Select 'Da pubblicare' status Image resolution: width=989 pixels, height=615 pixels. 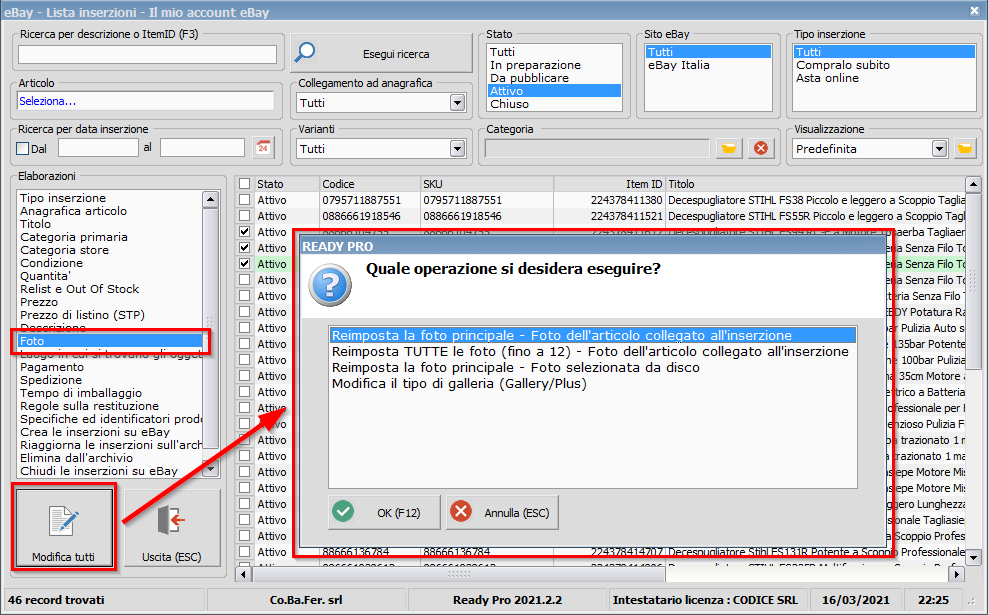click(554, 78)
